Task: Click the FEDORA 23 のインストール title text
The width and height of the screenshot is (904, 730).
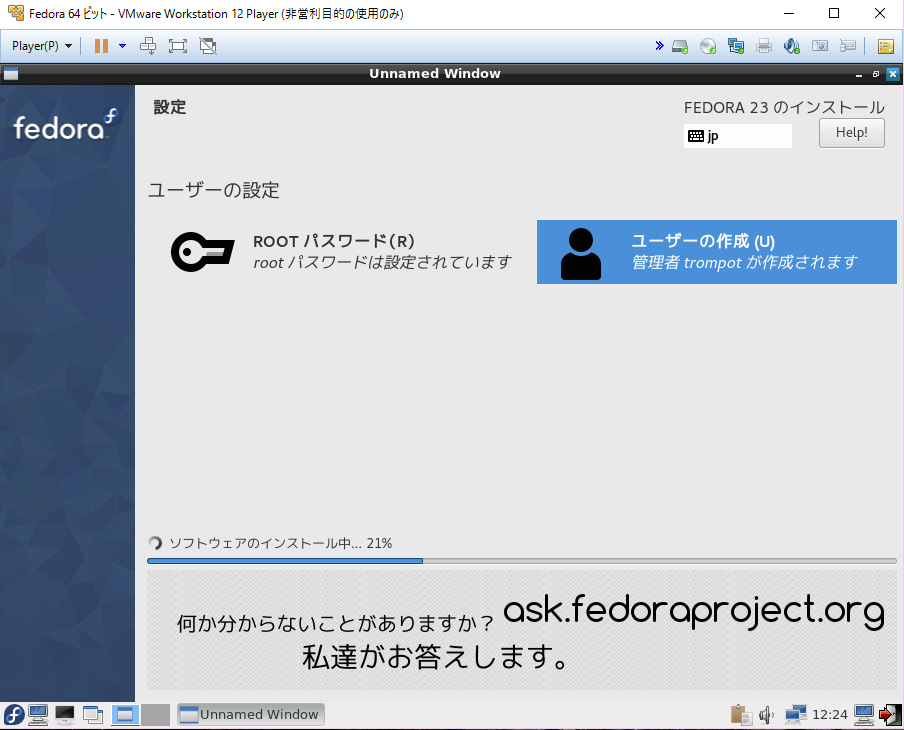Action: (x=784, y=107)
